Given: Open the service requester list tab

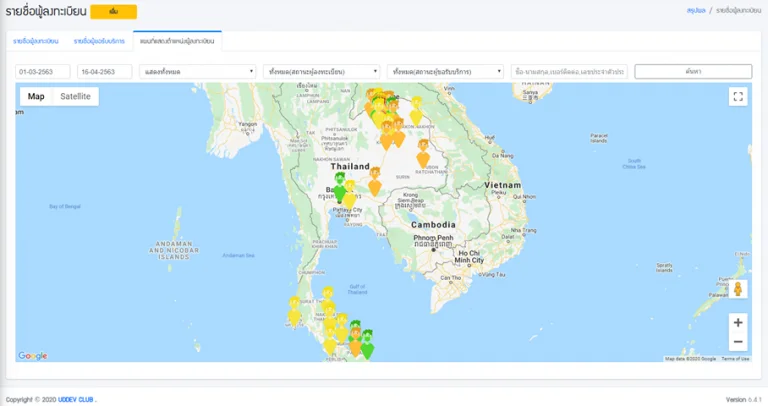Looking at the screenshot, I should pos(99,41).
